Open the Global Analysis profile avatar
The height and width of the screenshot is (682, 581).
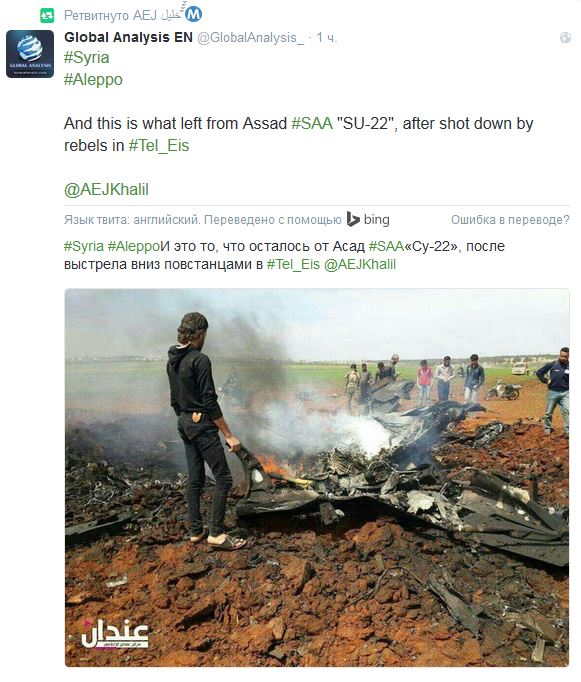30,54
